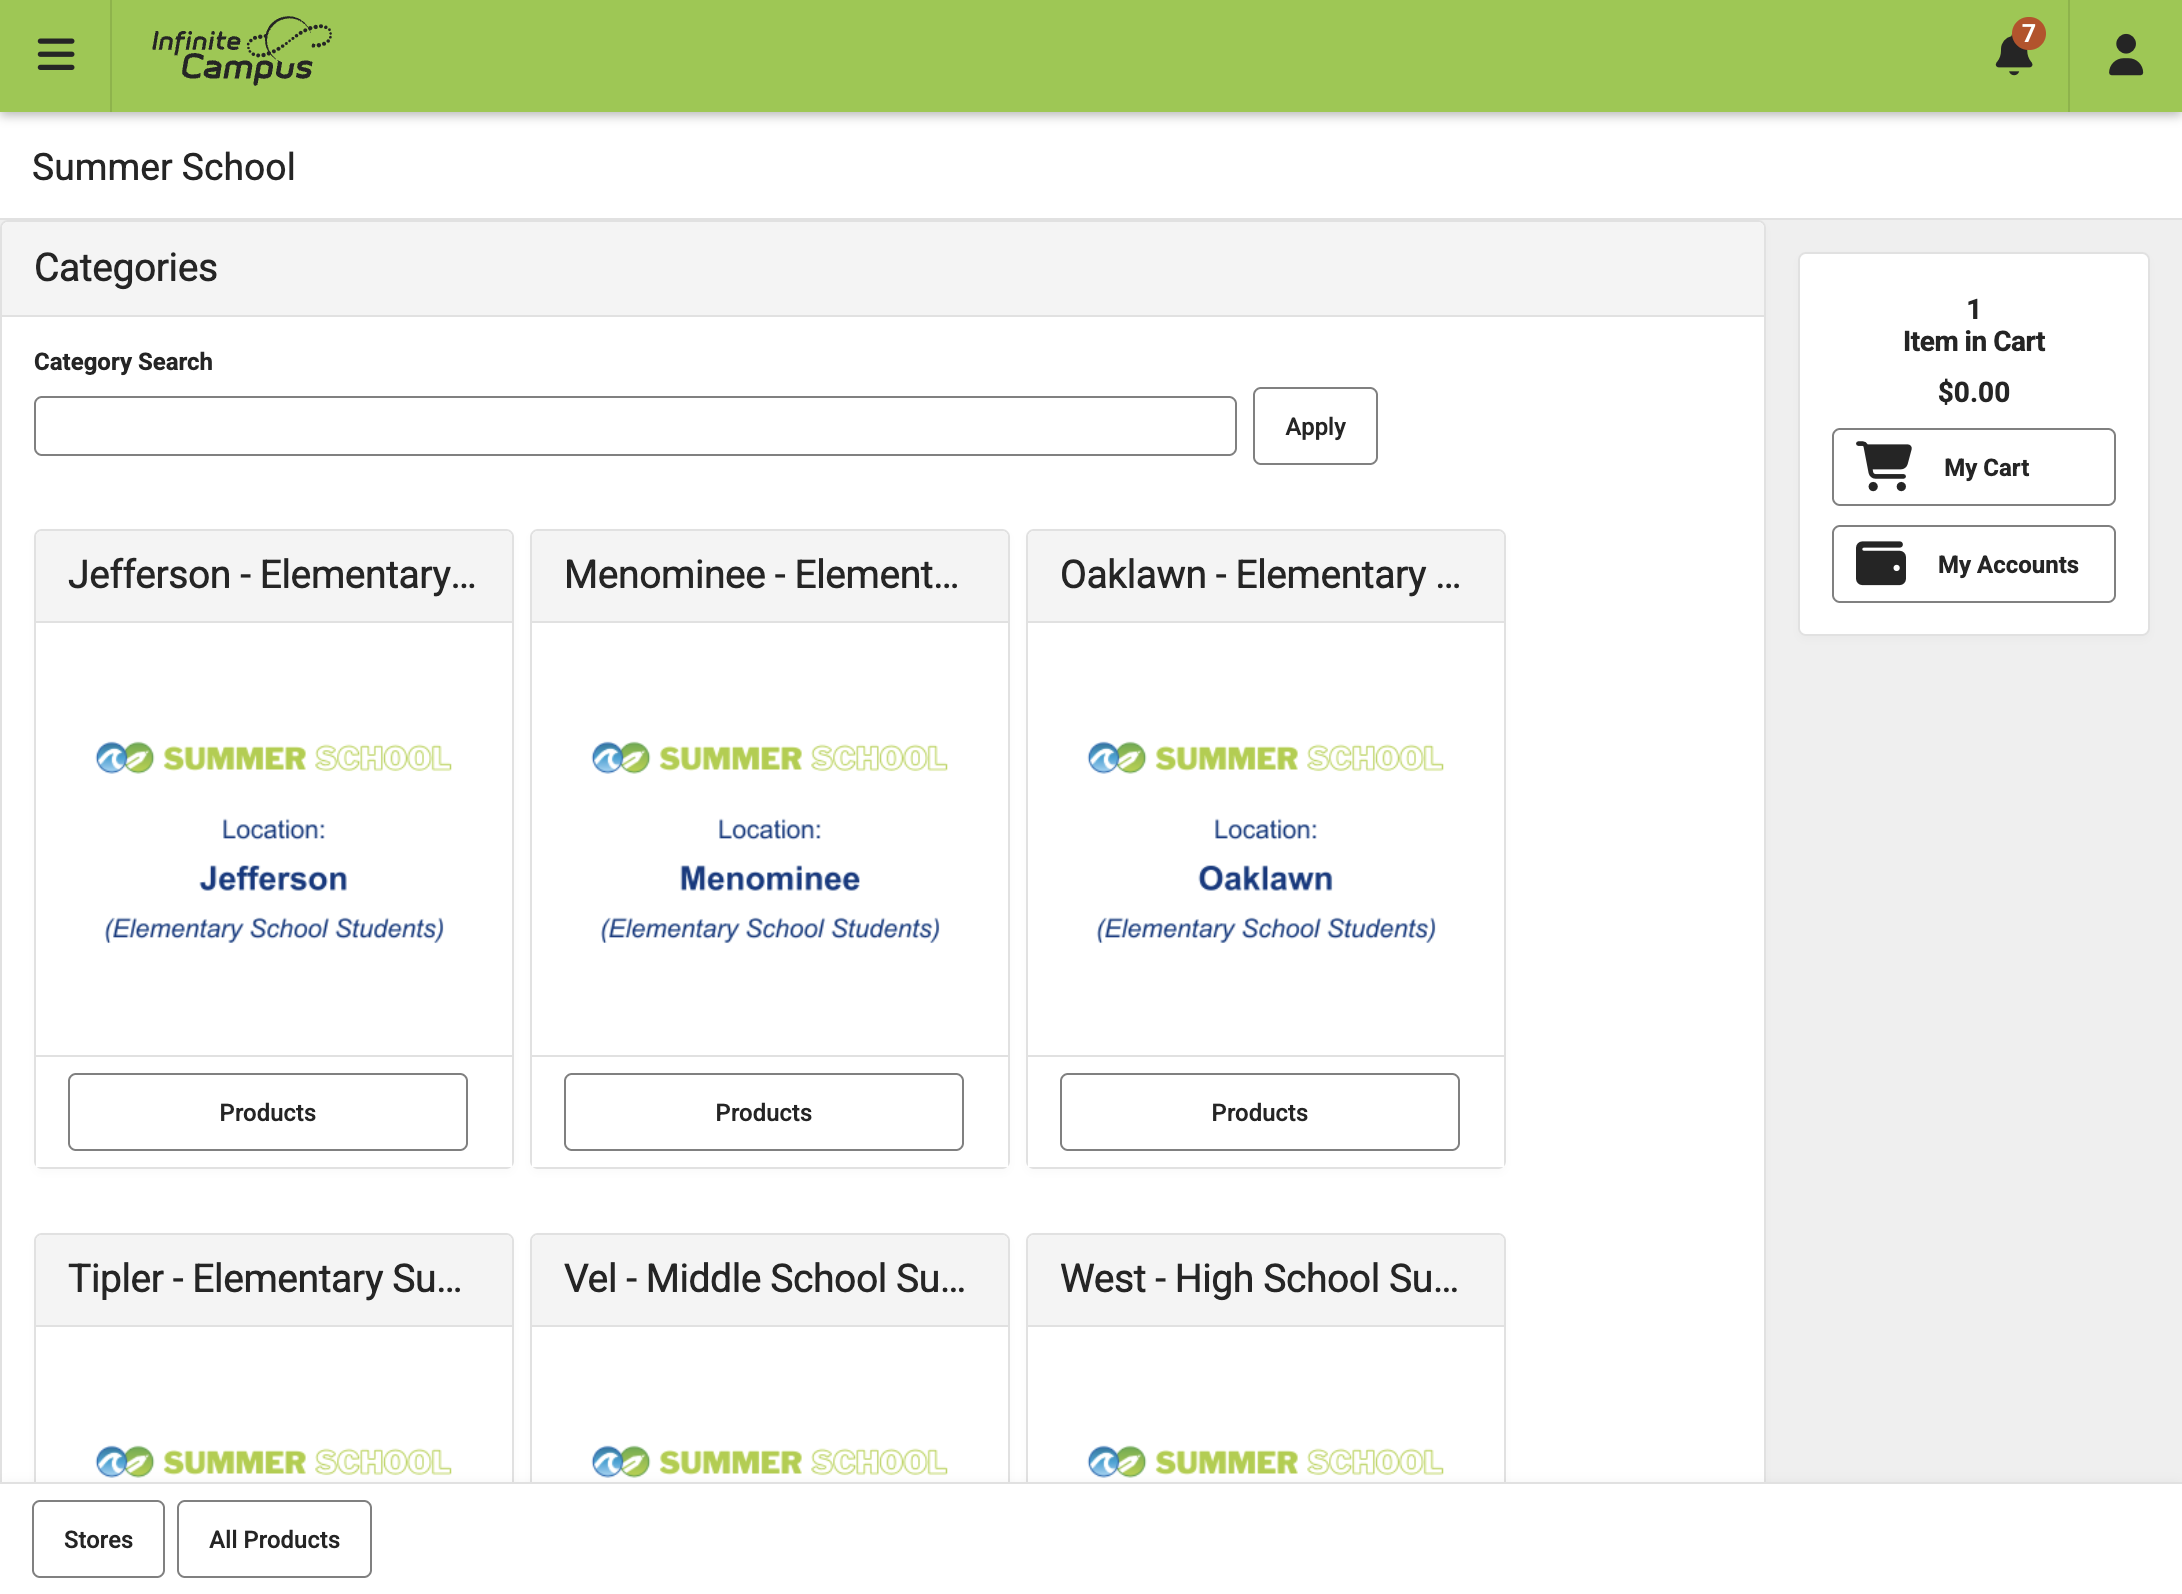Click the Jefferson Summer School banner image
Viewport: 2182px width, 1594px height.
click(274, 840)
